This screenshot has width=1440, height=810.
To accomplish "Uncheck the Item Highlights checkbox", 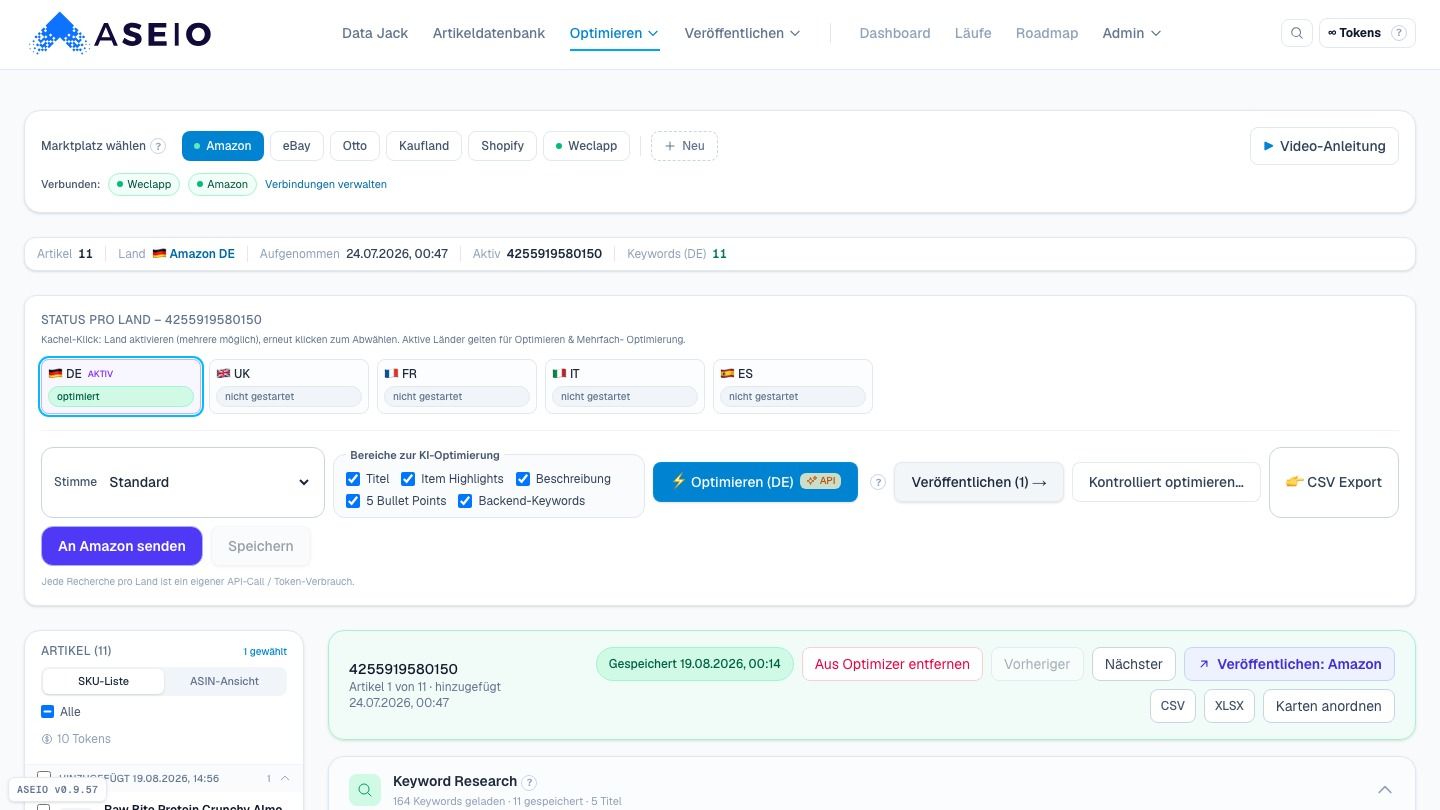I will [x=408, y=479].
